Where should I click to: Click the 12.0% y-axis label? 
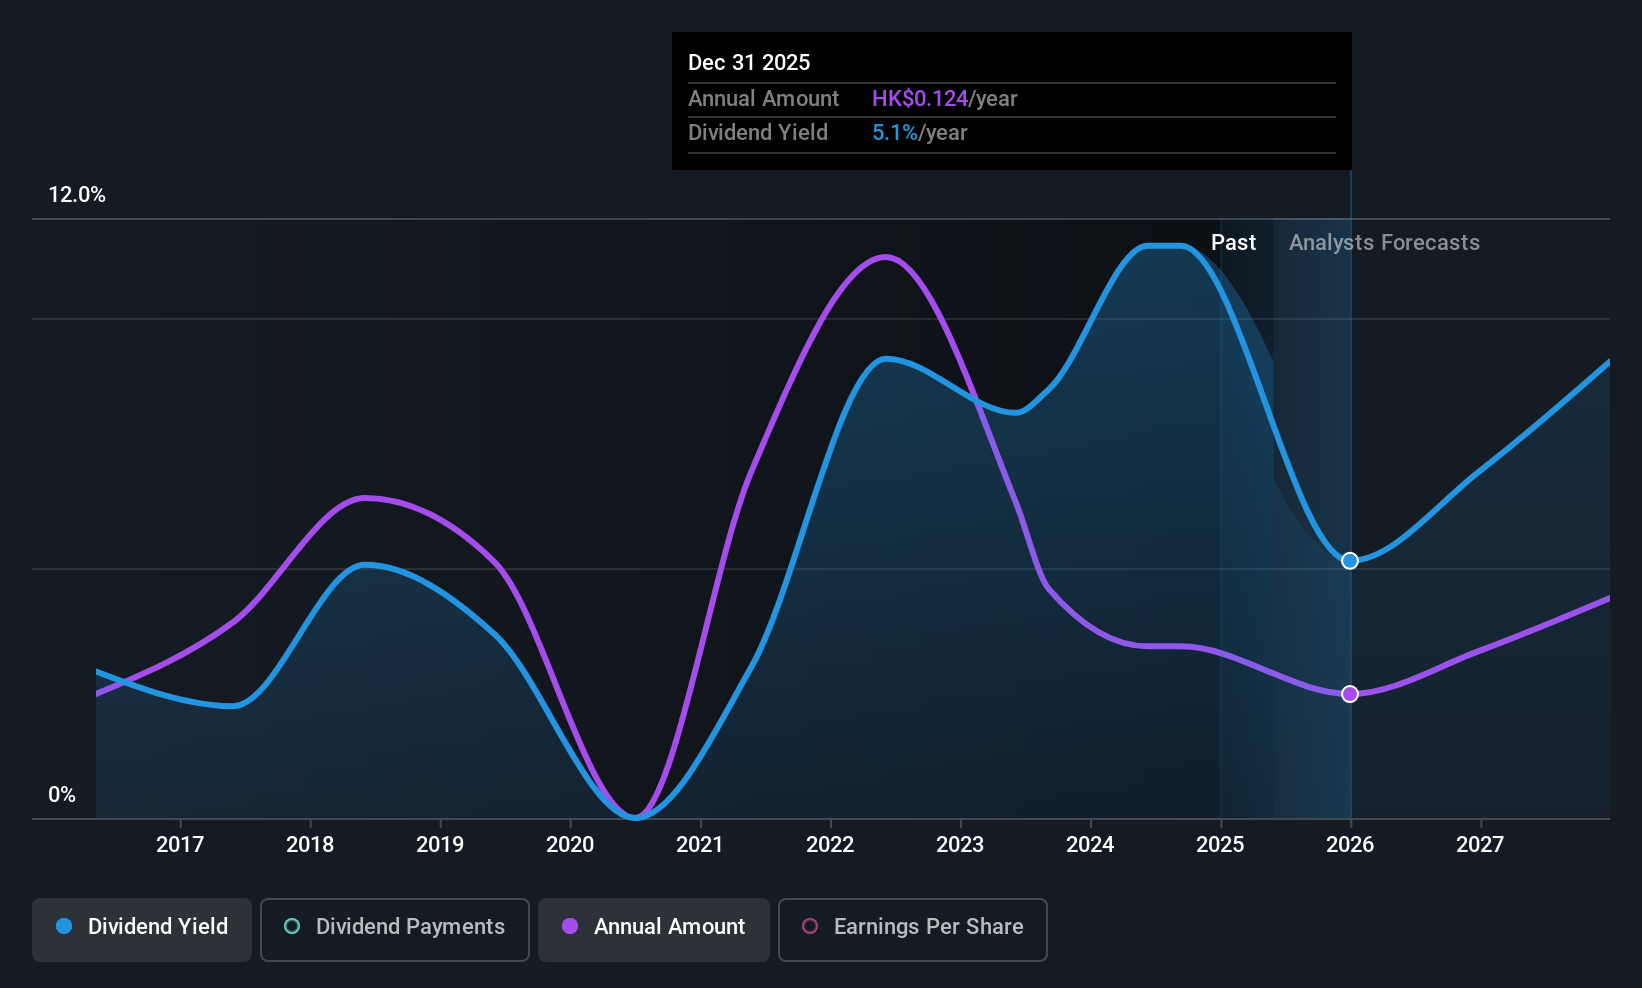click(x=77, y=195)
